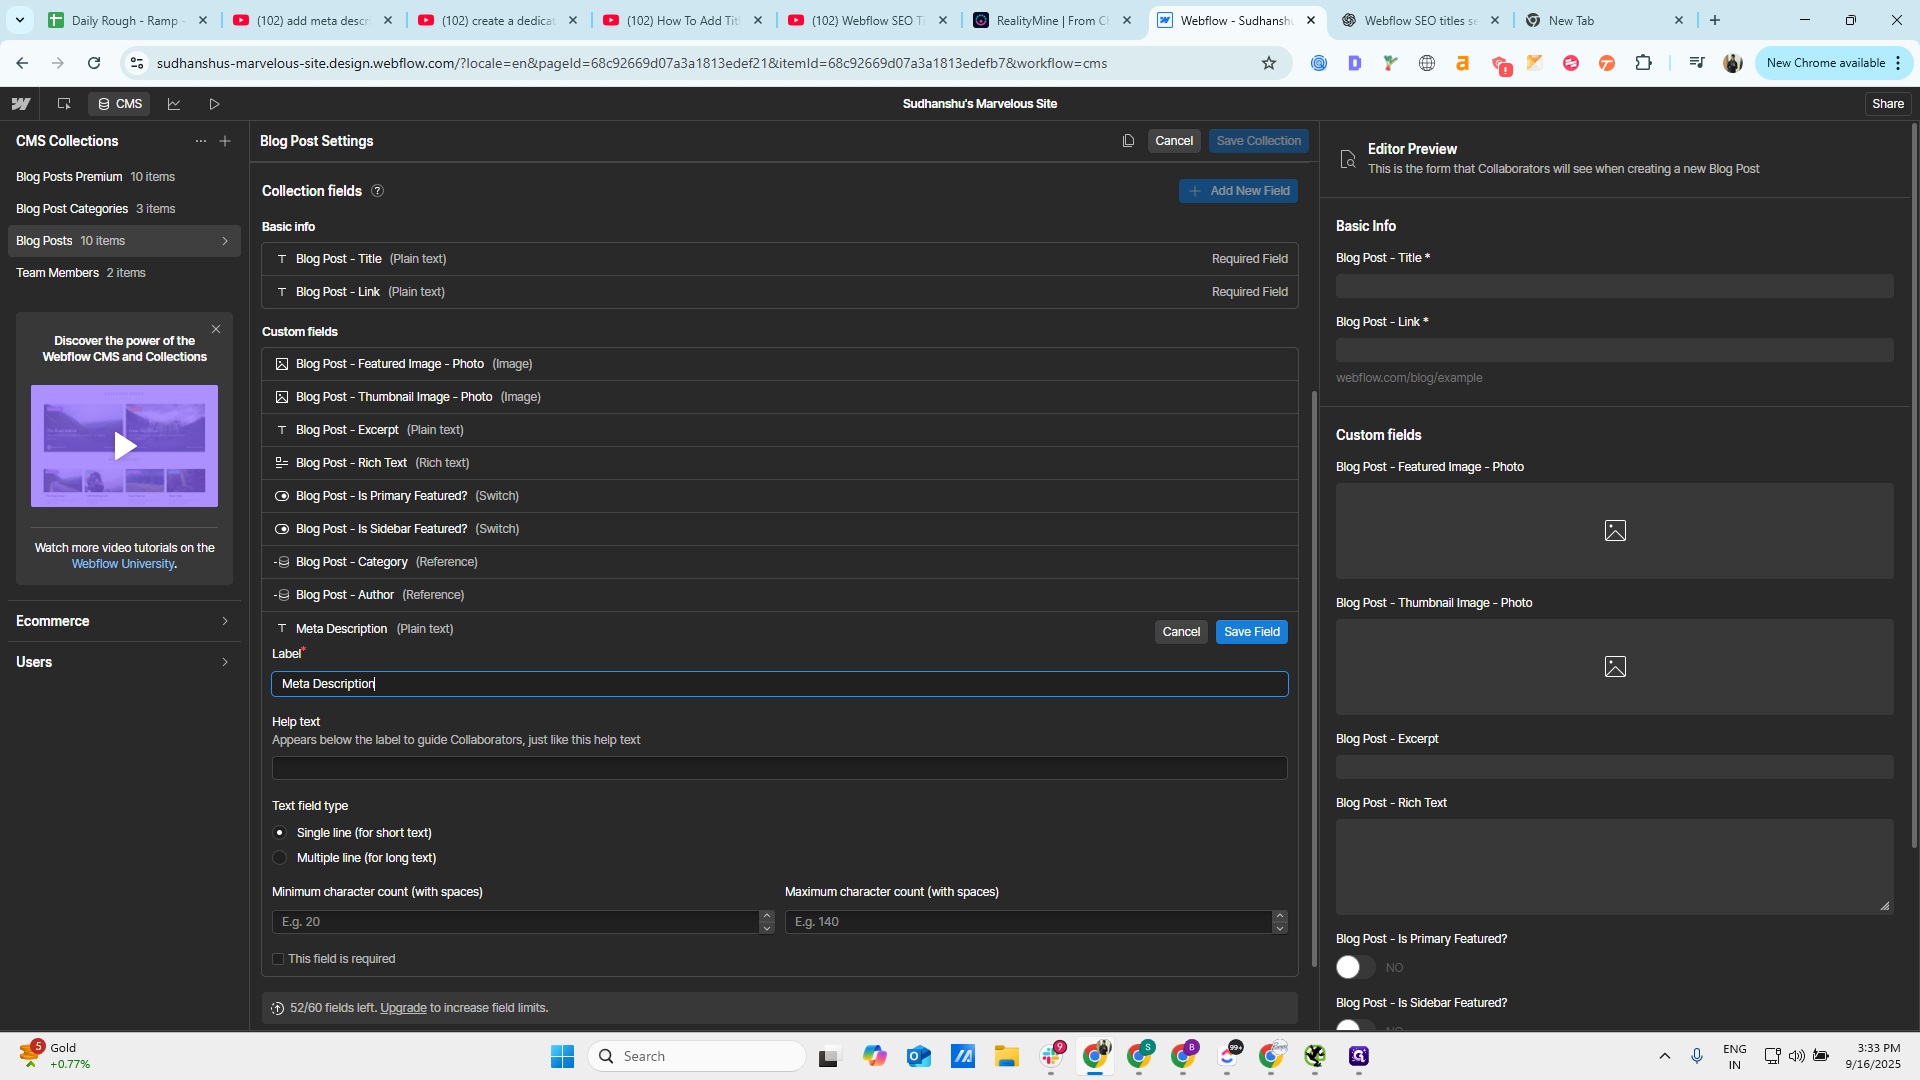Select Multiple line text field type

(x=280, y=858)
